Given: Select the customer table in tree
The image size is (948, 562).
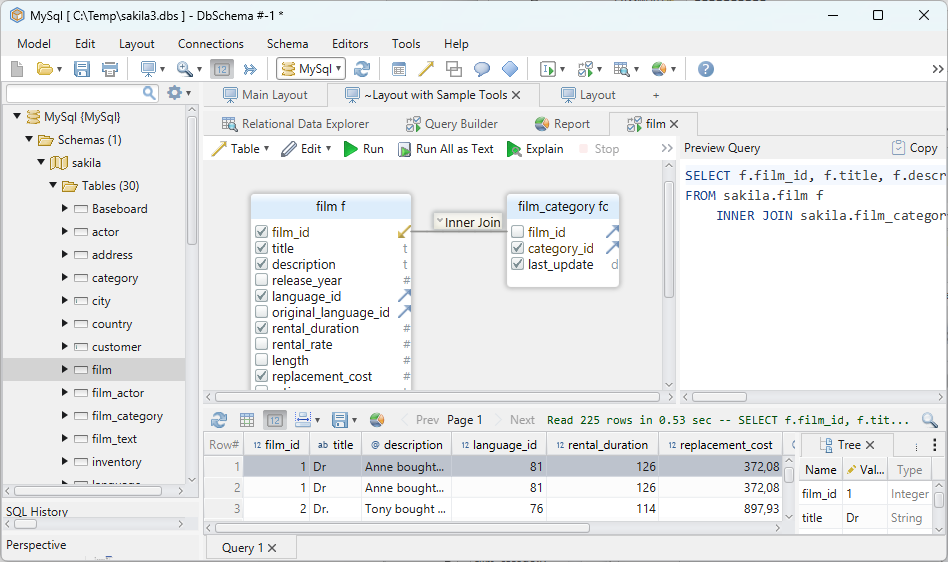Looking at the screenshot, I should (x=116, y=347).
